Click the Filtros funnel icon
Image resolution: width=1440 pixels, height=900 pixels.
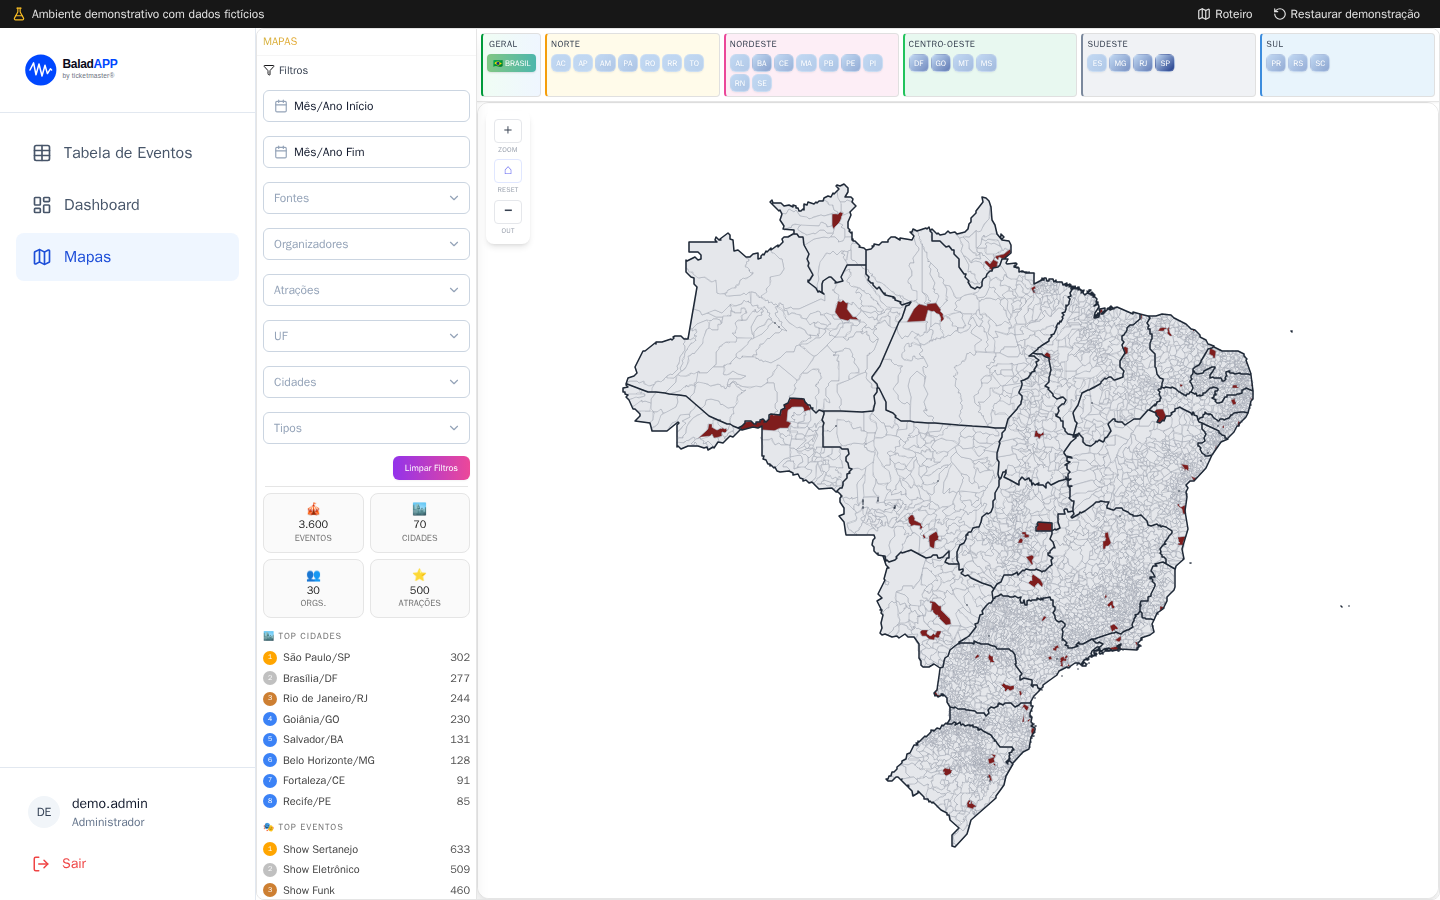(x=269, y=70)
